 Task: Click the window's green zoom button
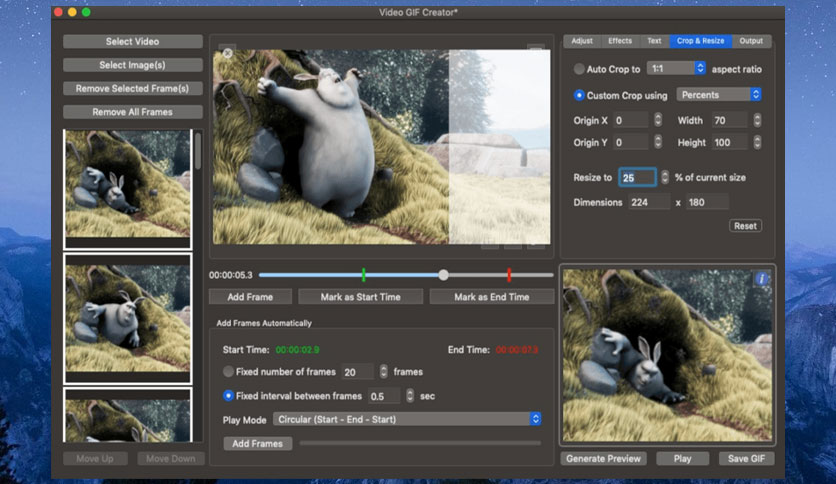[86, 12]
